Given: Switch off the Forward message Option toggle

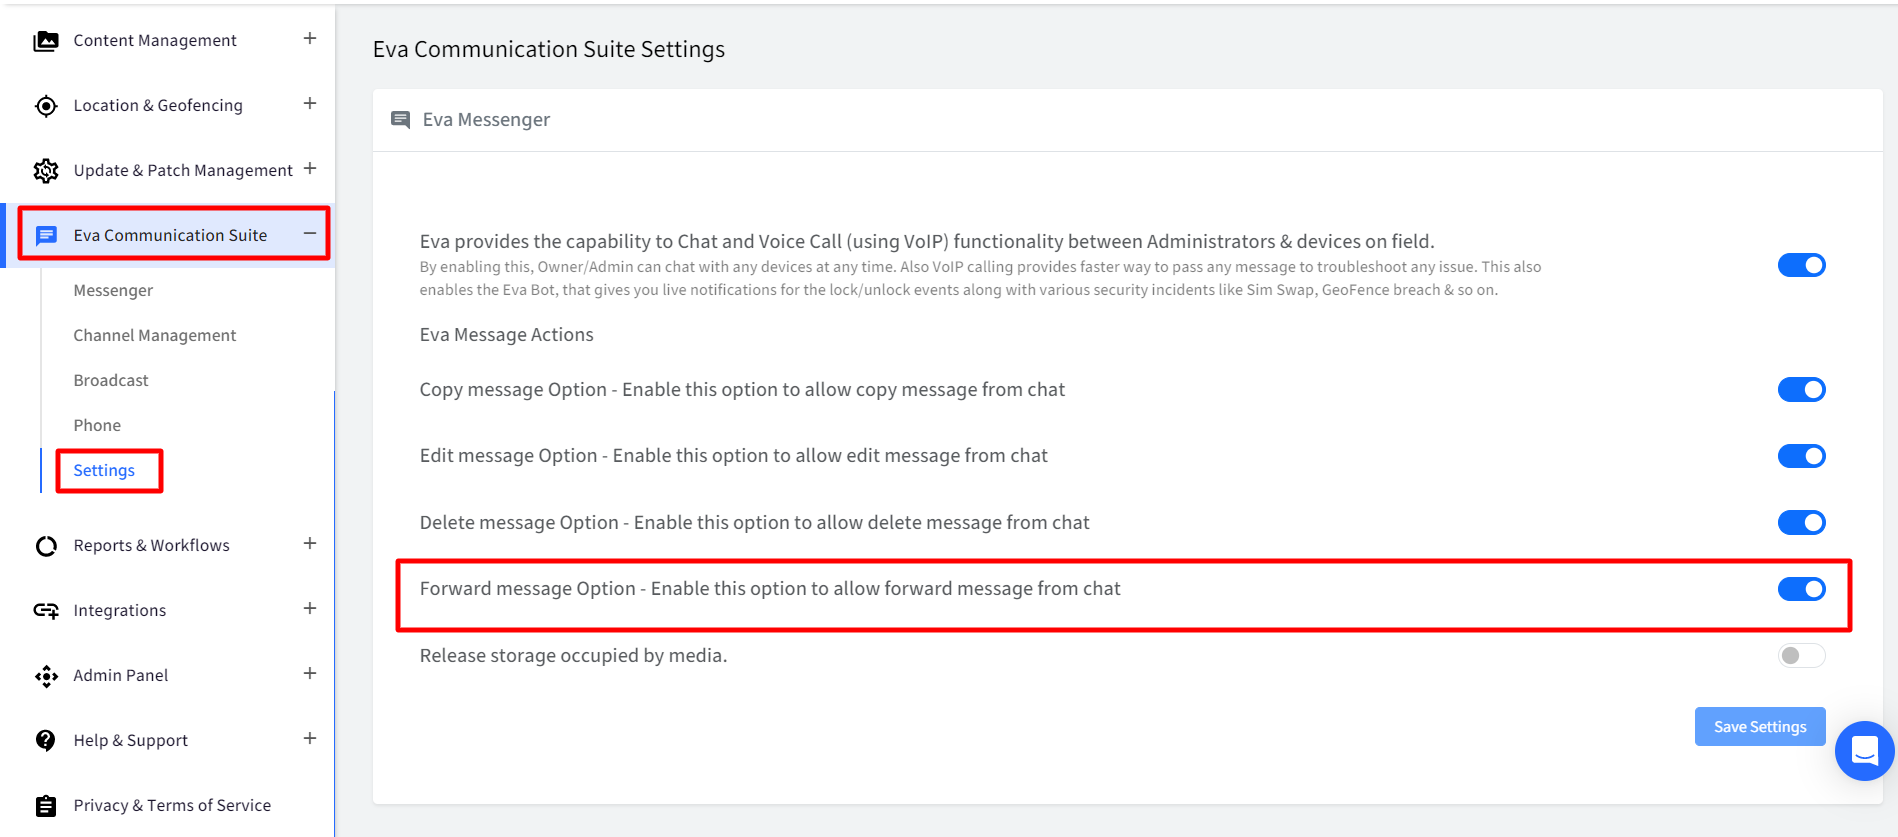Looking at the screenshot, I should (1802, 589).
